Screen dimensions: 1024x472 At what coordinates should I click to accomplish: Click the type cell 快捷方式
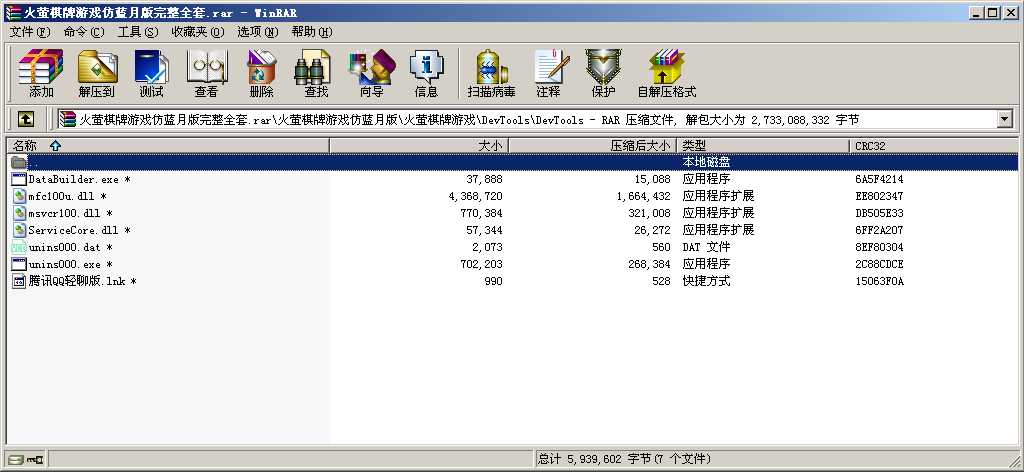pyautogui.click(x=707, y=281)
